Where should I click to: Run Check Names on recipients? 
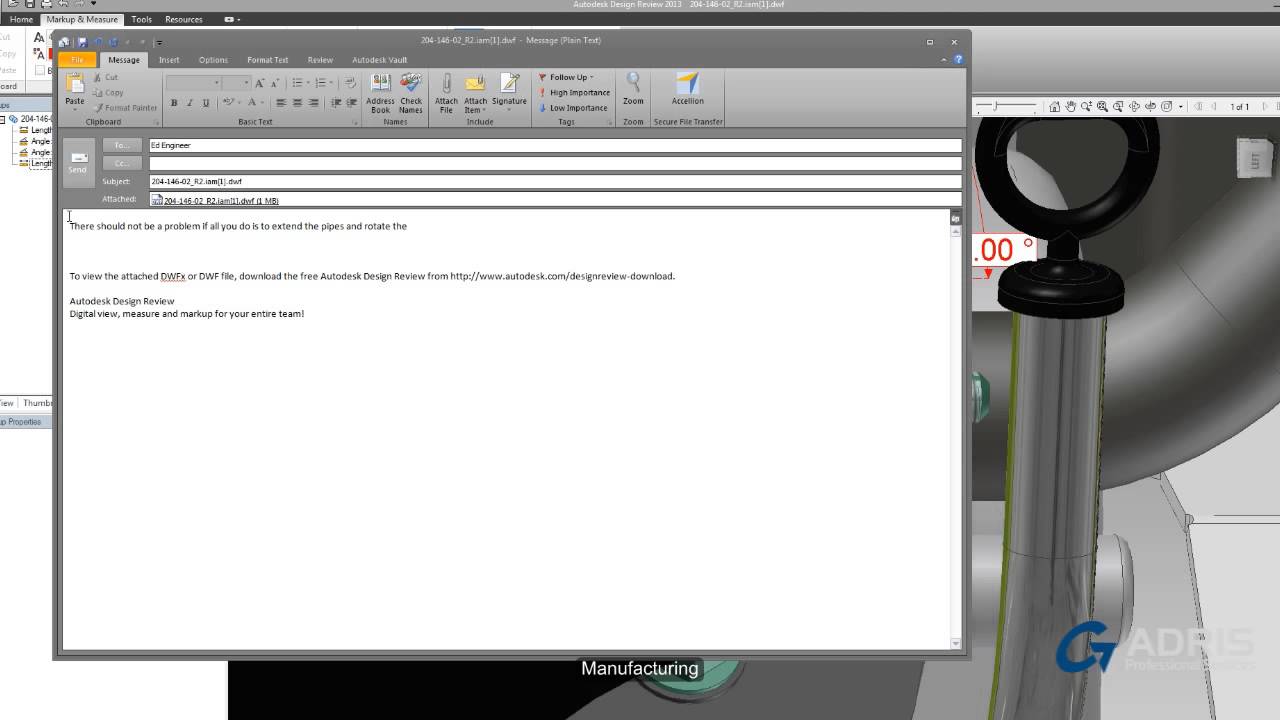[x=411, y=93]
